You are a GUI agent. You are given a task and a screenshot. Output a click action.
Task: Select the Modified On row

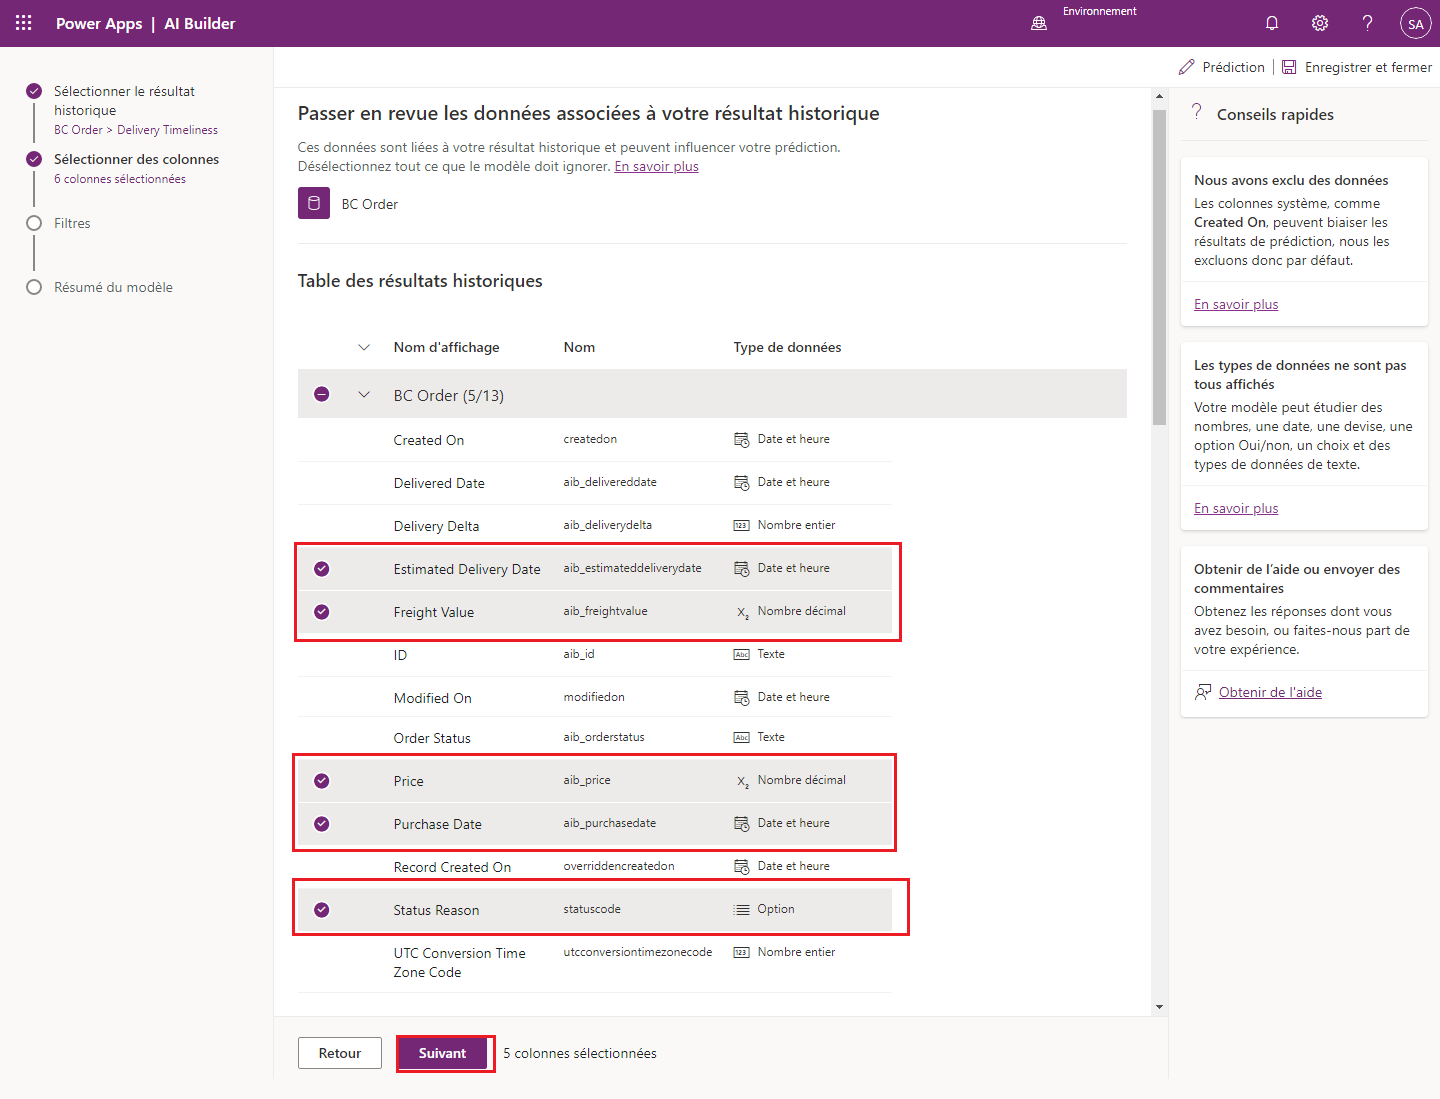595,697
